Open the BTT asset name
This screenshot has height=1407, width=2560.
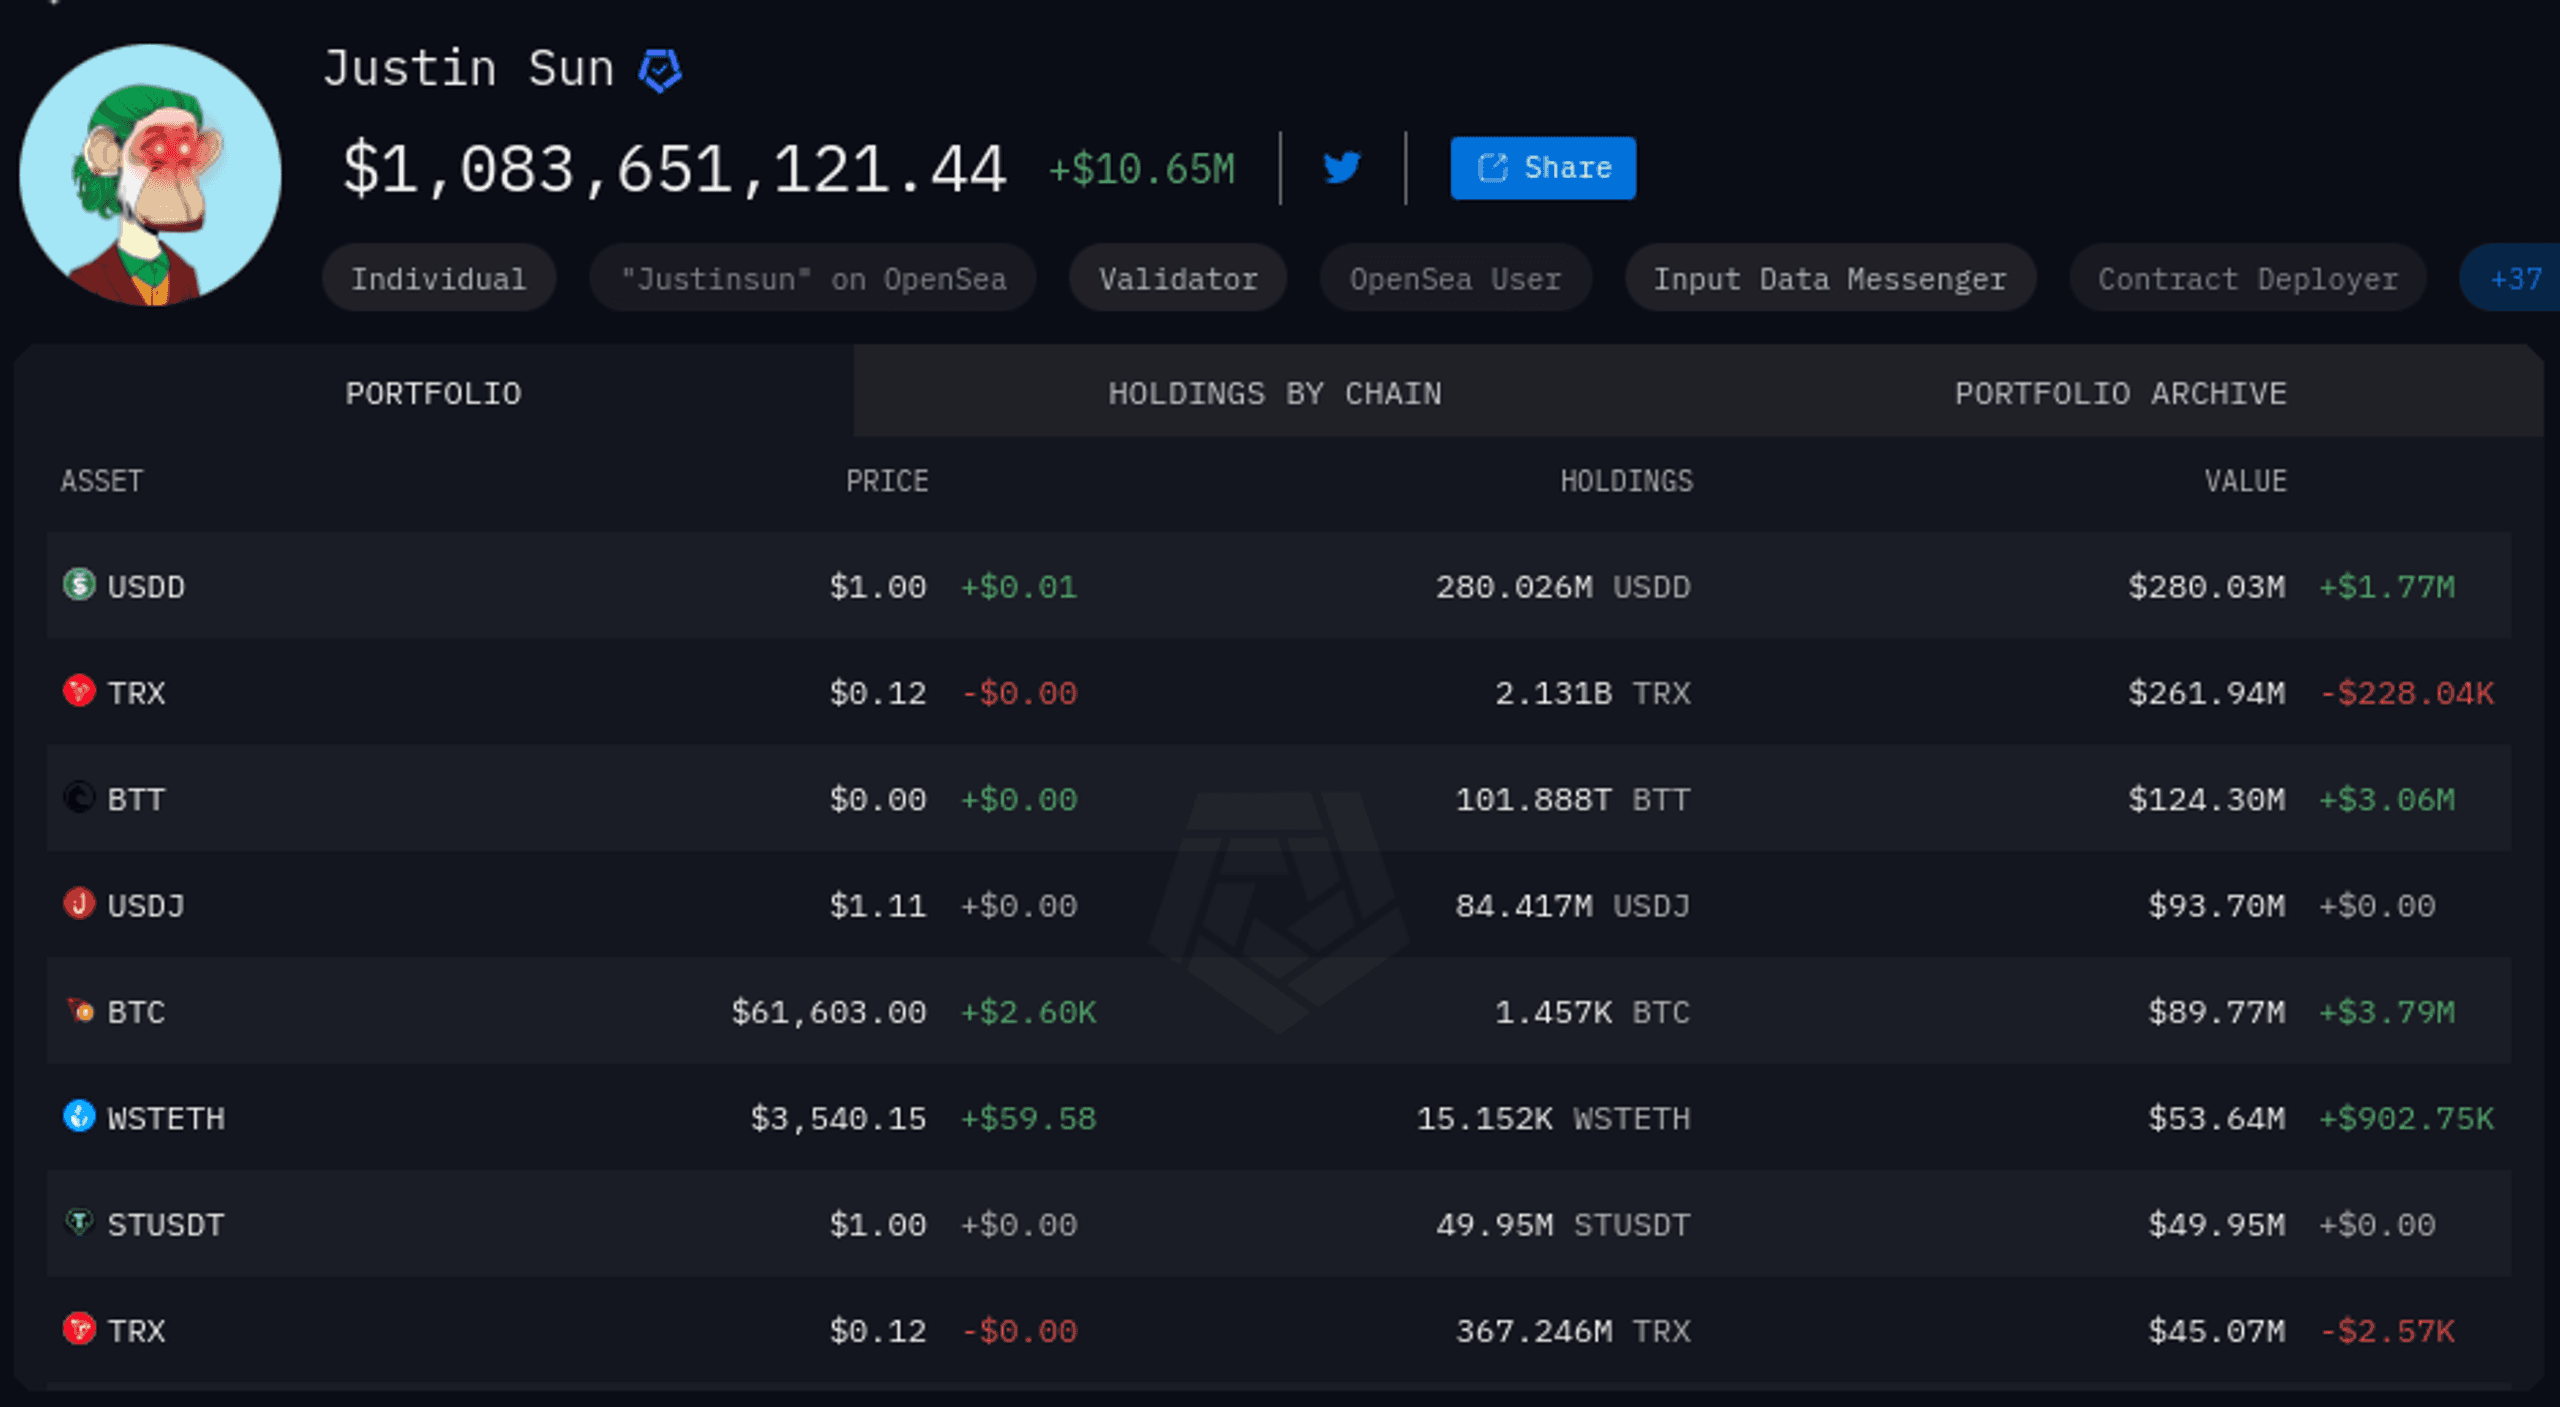pos(136,799)
